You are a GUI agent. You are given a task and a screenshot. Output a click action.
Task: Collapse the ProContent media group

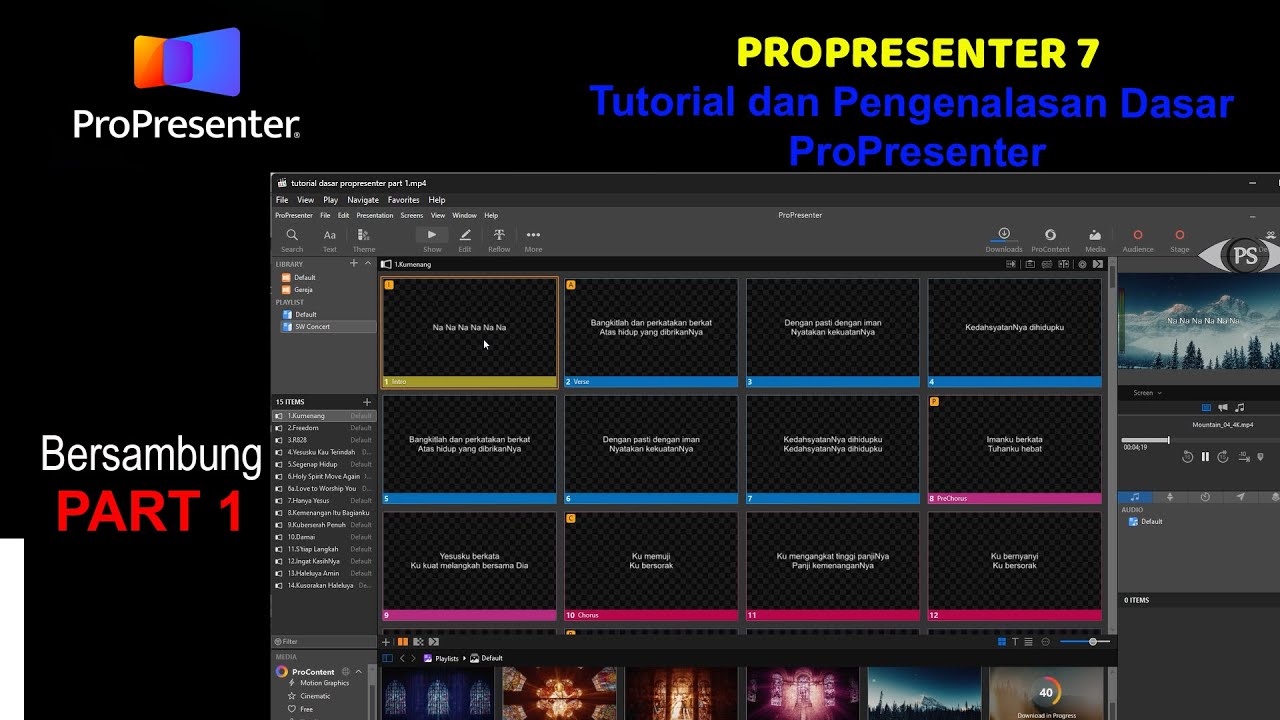359,672
